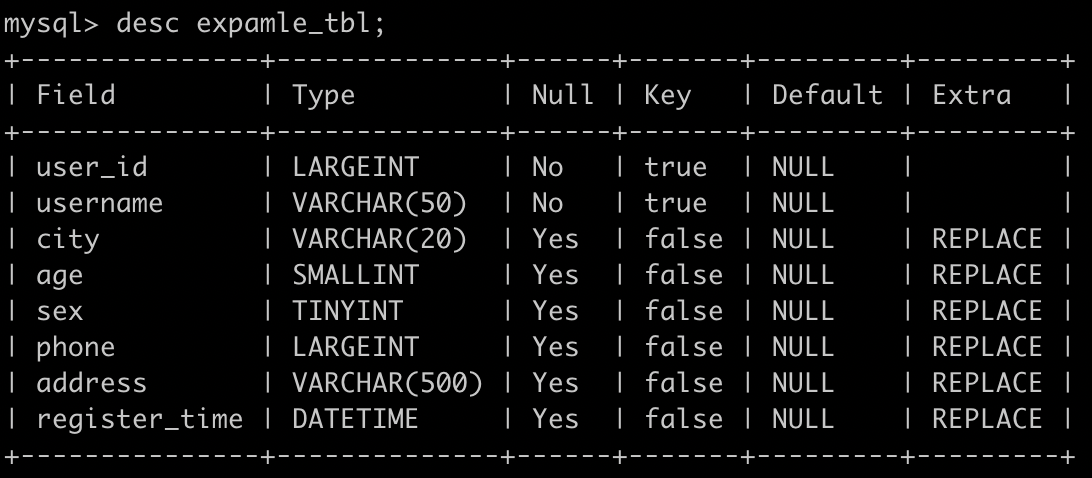
Task: Select the register_time field name
Action: [x=140, y=419]
